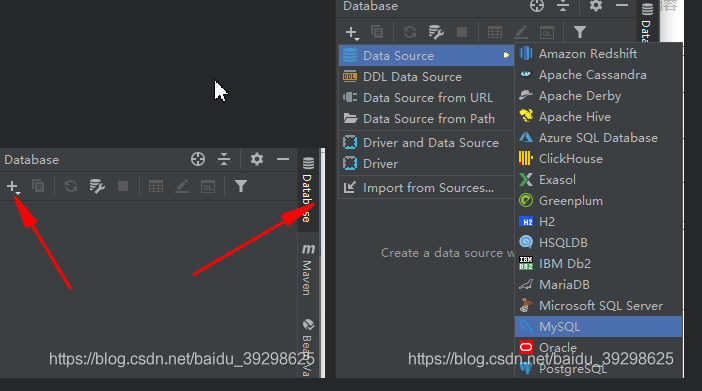Open gear settings in right Database header
This screenshot has height=391, width=702.
tap(595, 6)
